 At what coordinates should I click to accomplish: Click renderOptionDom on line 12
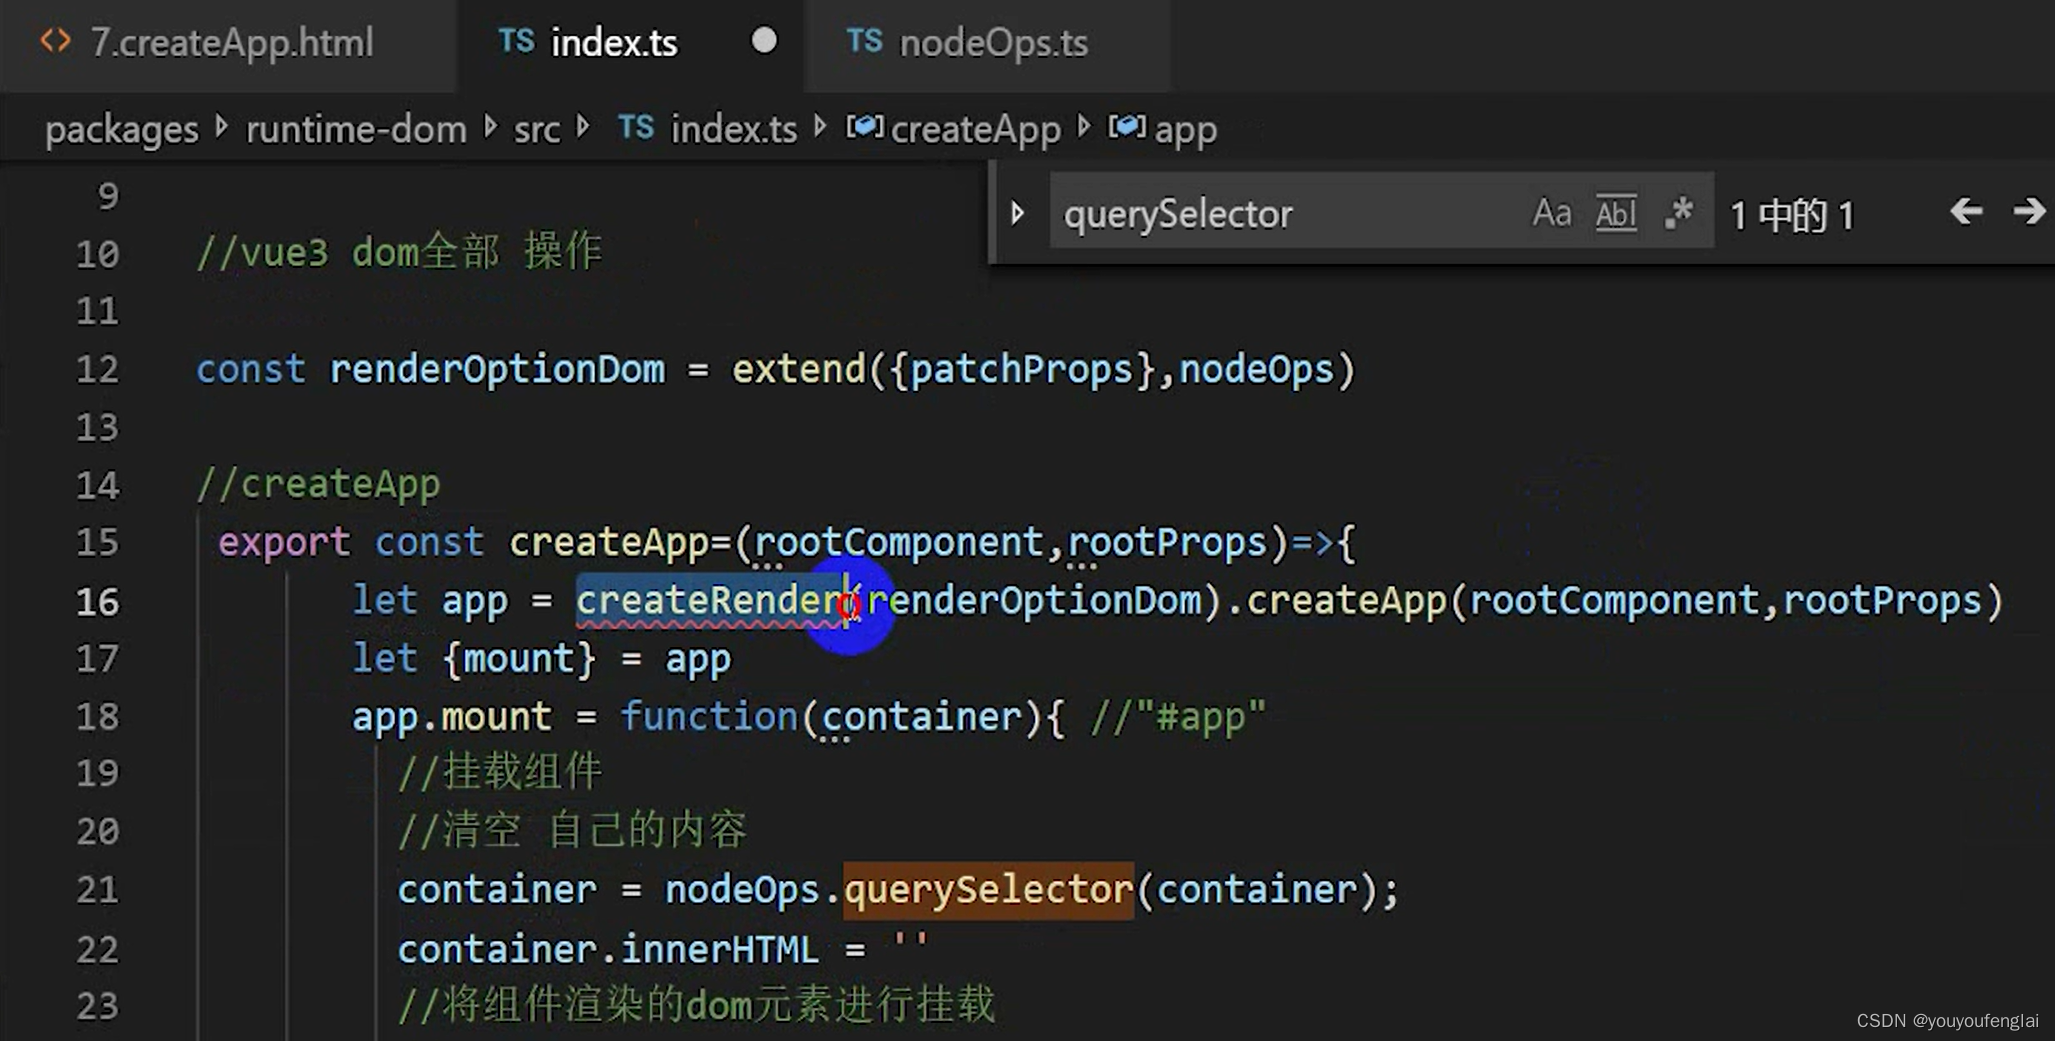[497, 370]
